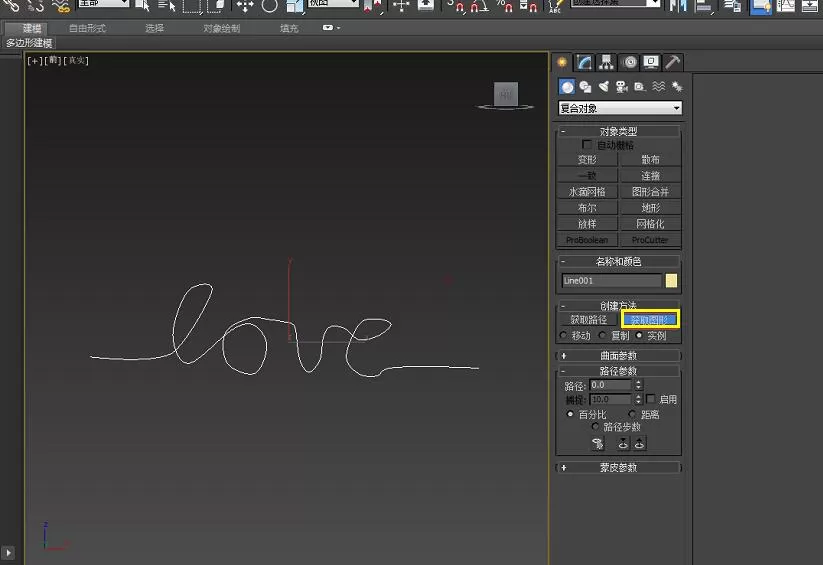Select the Cameras category icon

[622, 87]
